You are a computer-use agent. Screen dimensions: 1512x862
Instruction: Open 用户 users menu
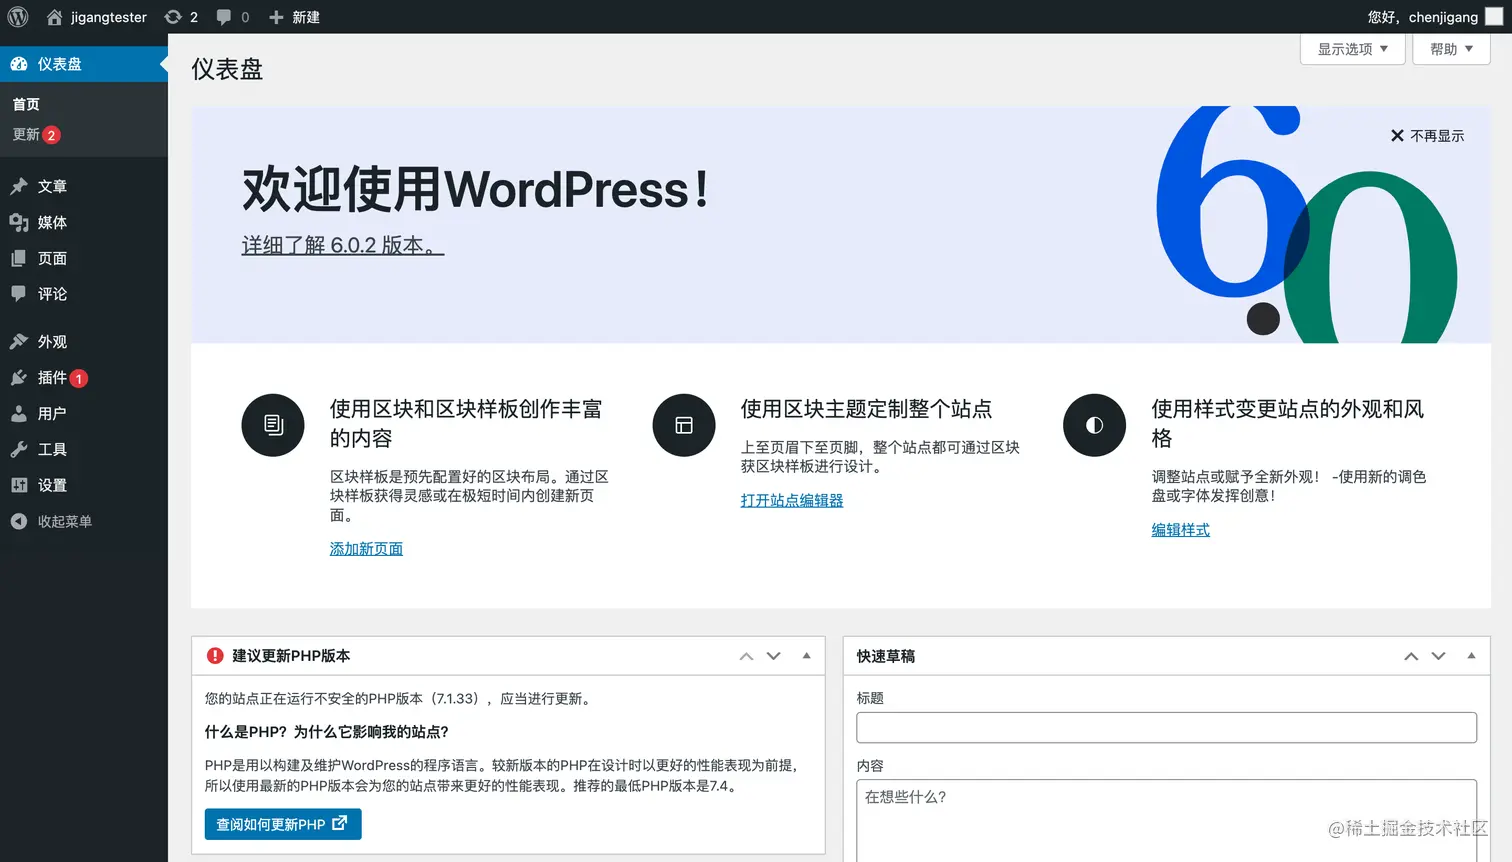(84, 414)
